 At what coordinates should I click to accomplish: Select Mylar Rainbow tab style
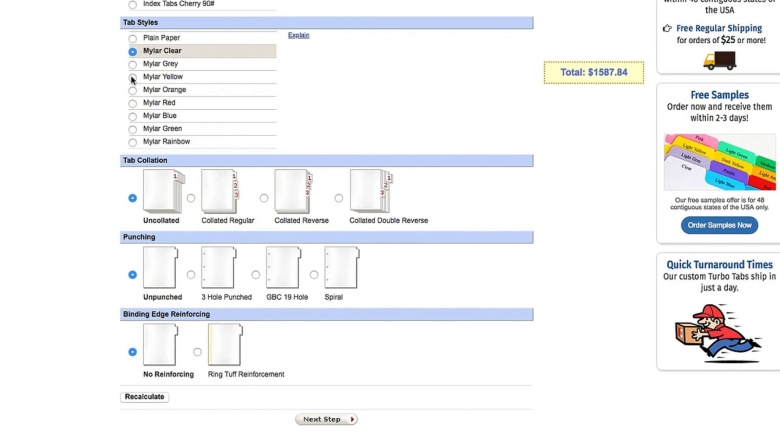click(132, 142)
